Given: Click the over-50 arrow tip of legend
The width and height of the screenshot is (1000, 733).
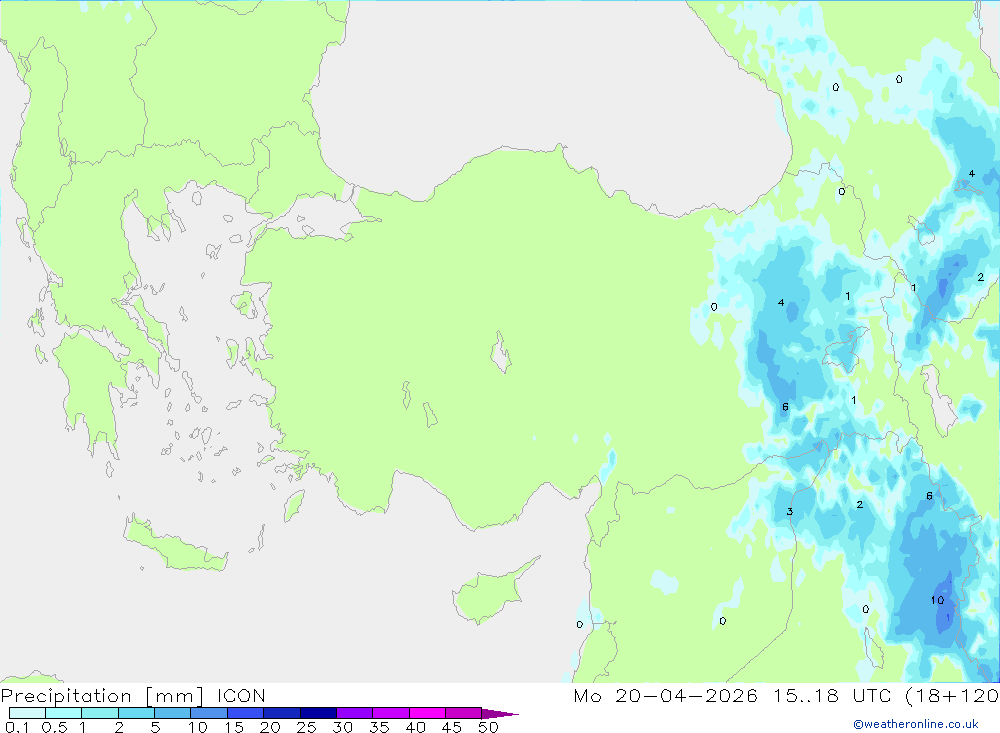Looking at the screenshot, I should pyautogui.click(x=500, y=713).
